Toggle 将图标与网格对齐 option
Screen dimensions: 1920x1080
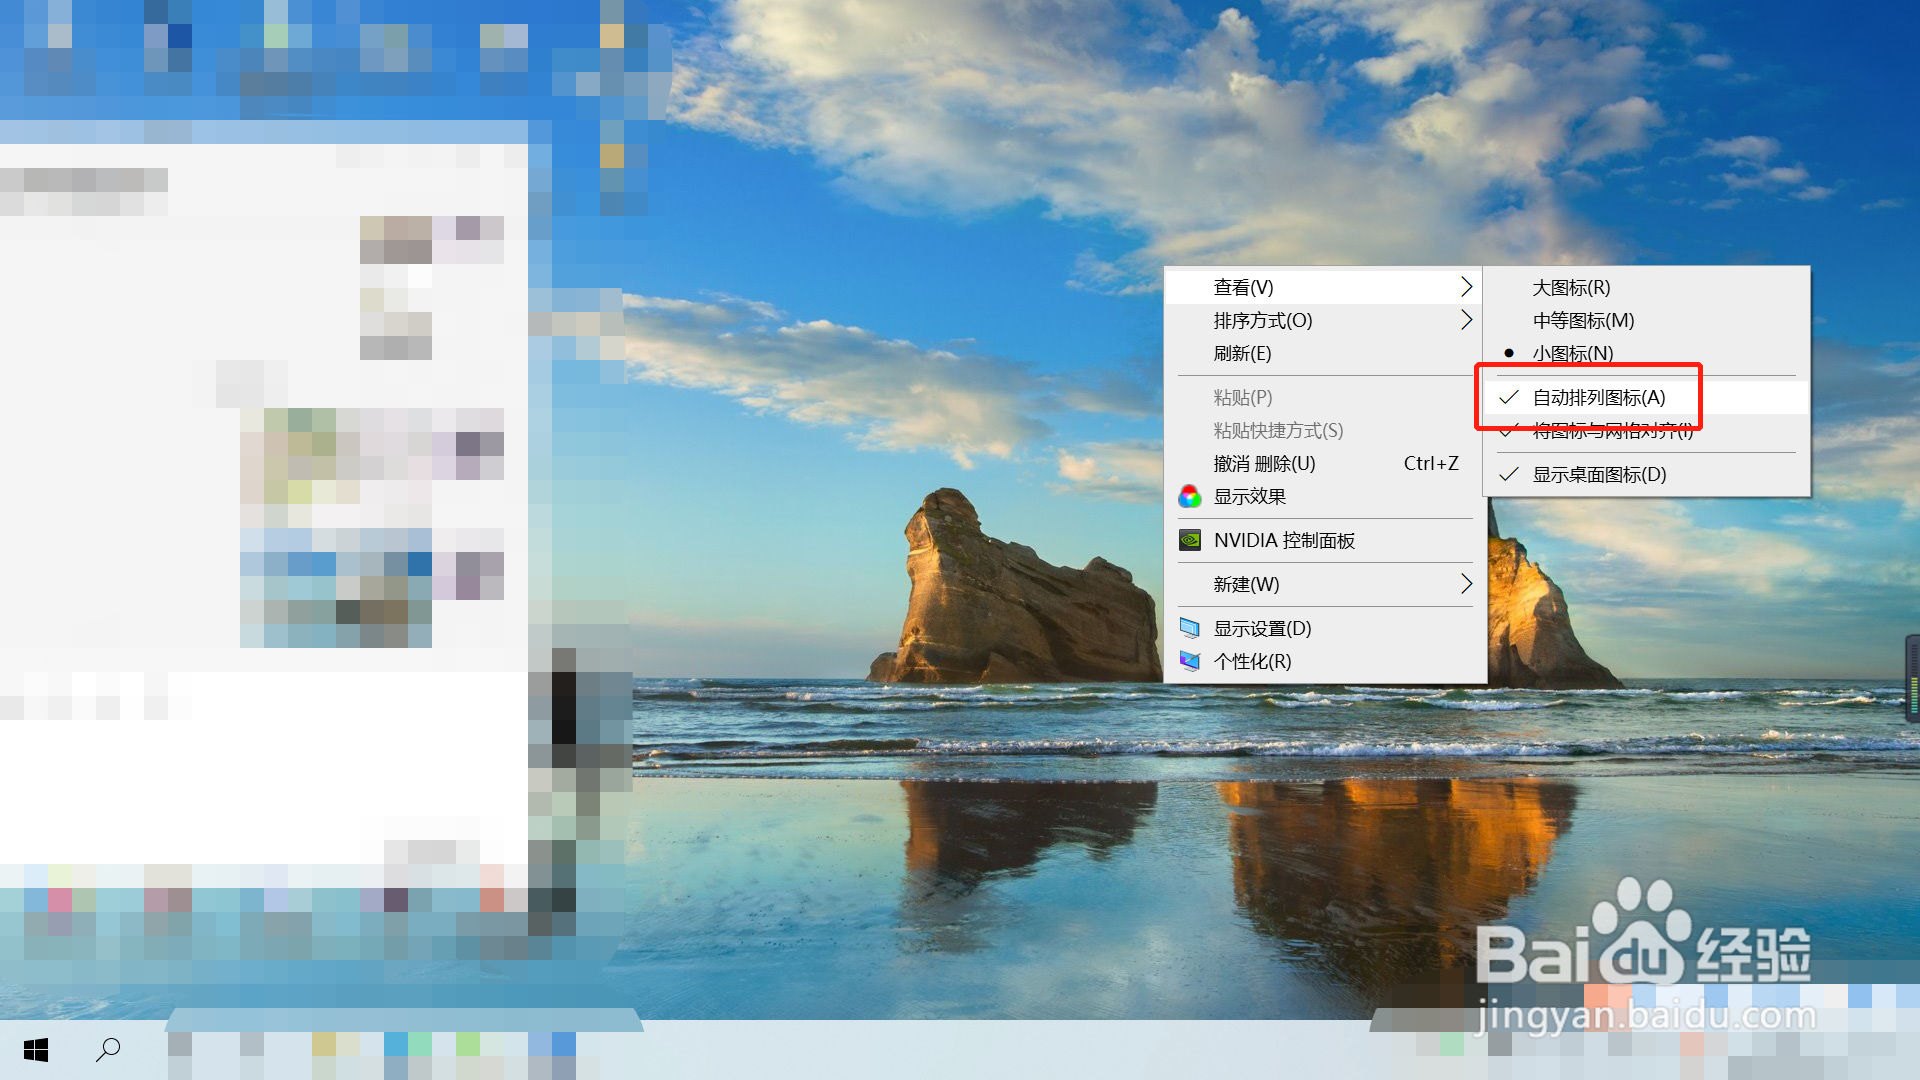click(x=1612, y=432)
